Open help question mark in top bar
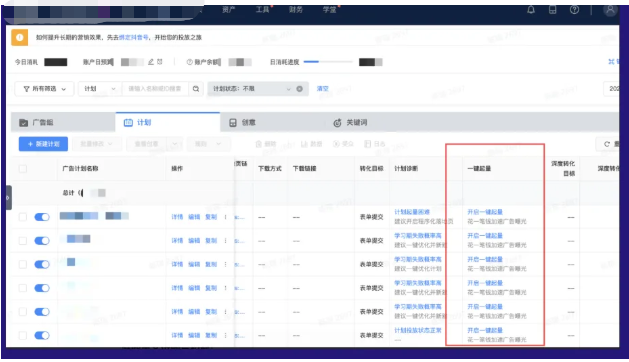 (574, 10)
